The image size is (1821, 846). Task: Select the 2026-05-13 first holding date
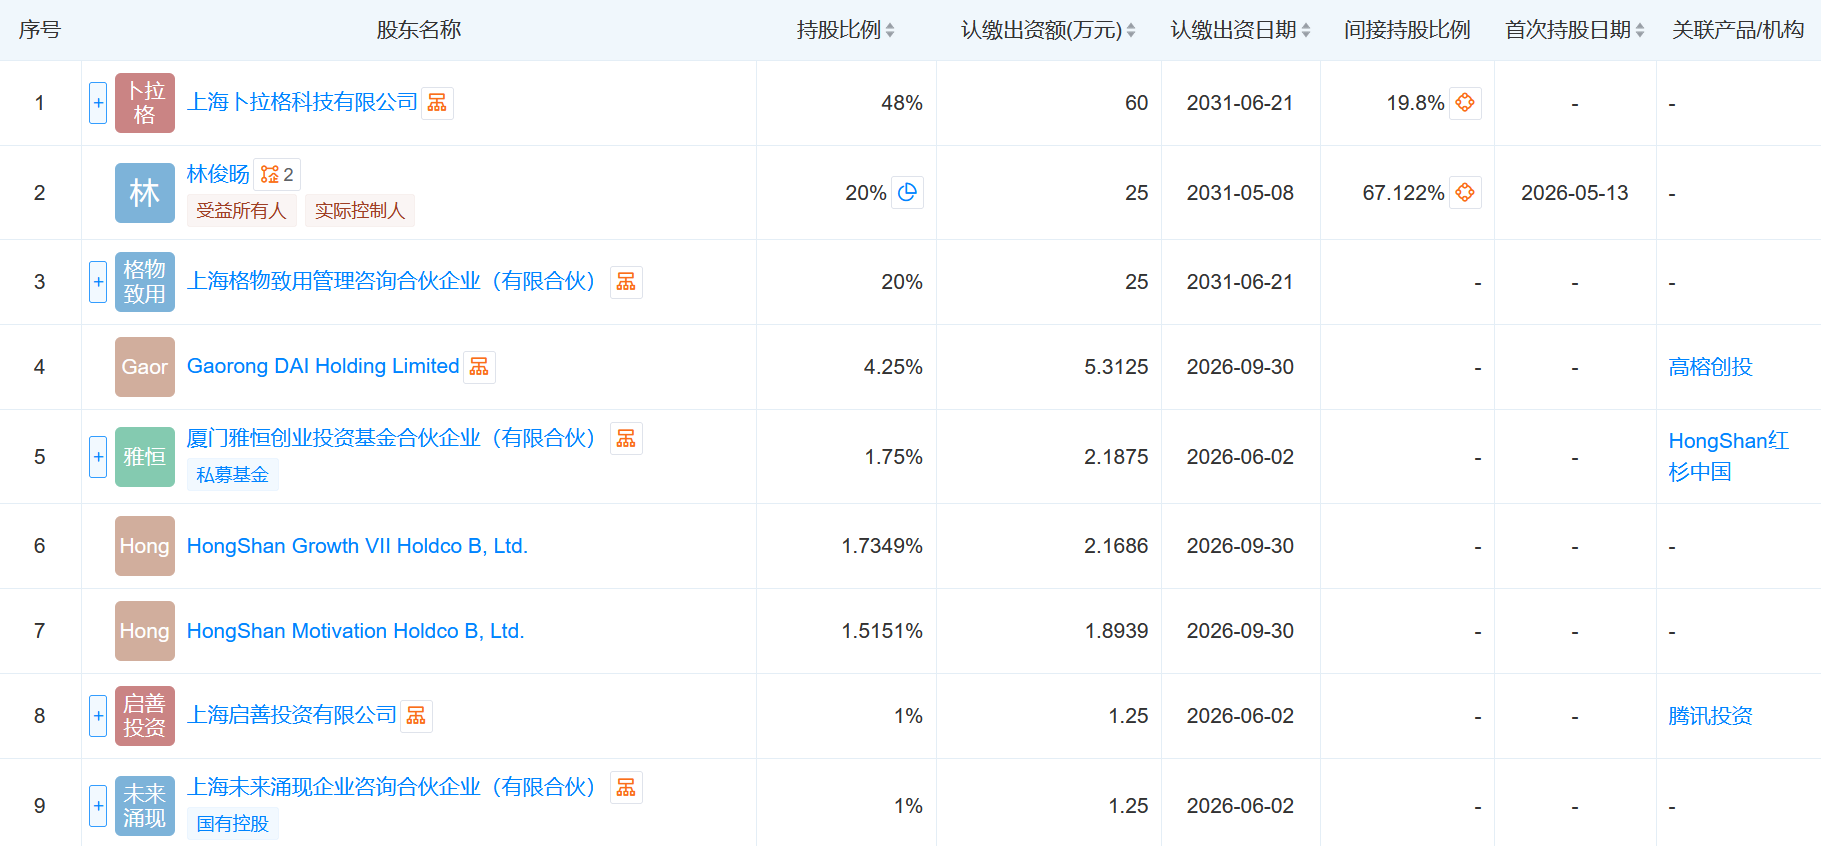[1575, 193]
